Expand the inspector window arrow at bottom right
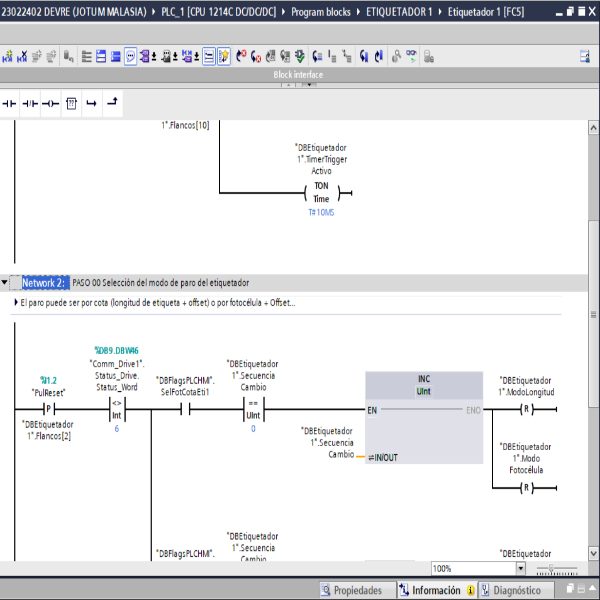The width and height of the screenshot is (600, 600). pyautogui.click(x=593, y=588)
